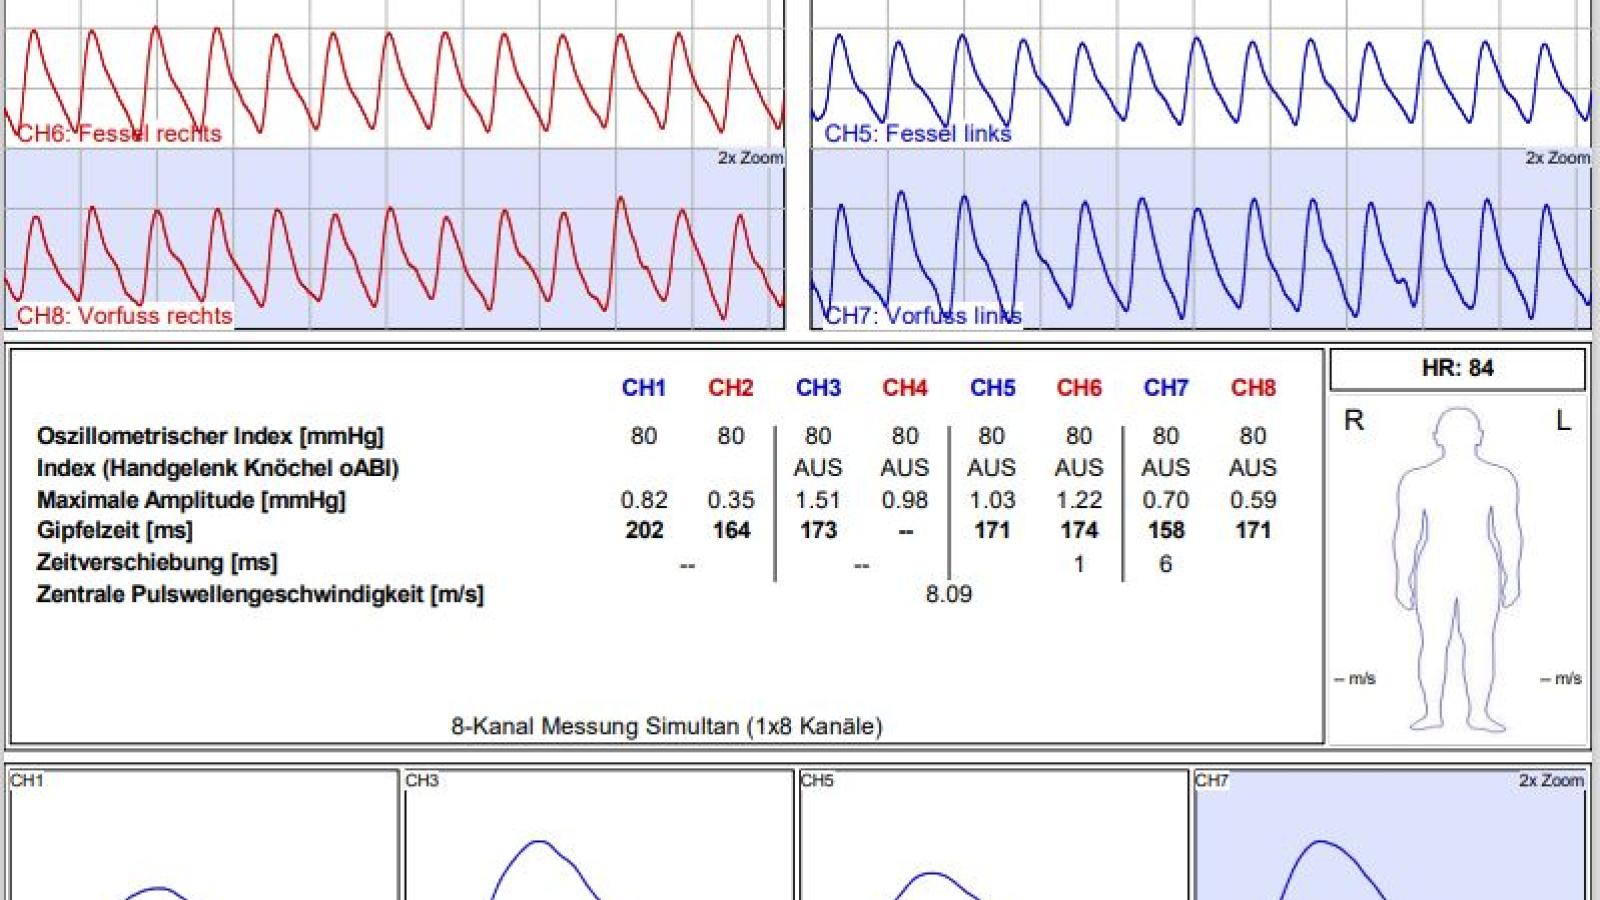Click the human body outline figure
1600x900 pixels.
point(1457,568)
